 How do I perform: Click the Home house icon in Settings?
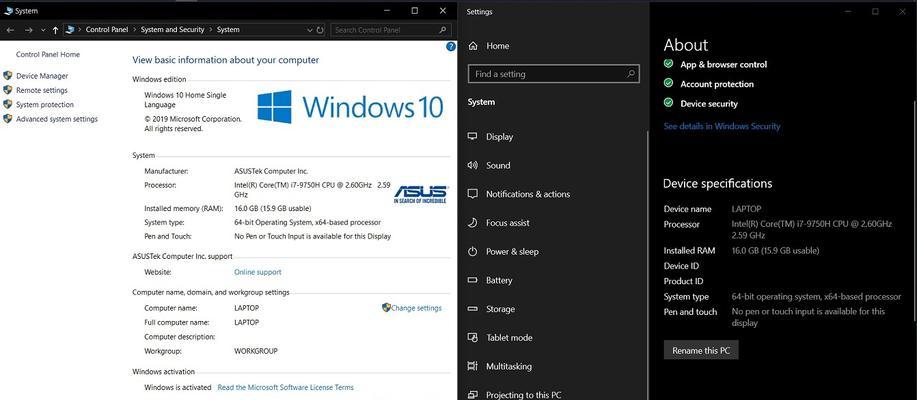click(x=473, y=46)
